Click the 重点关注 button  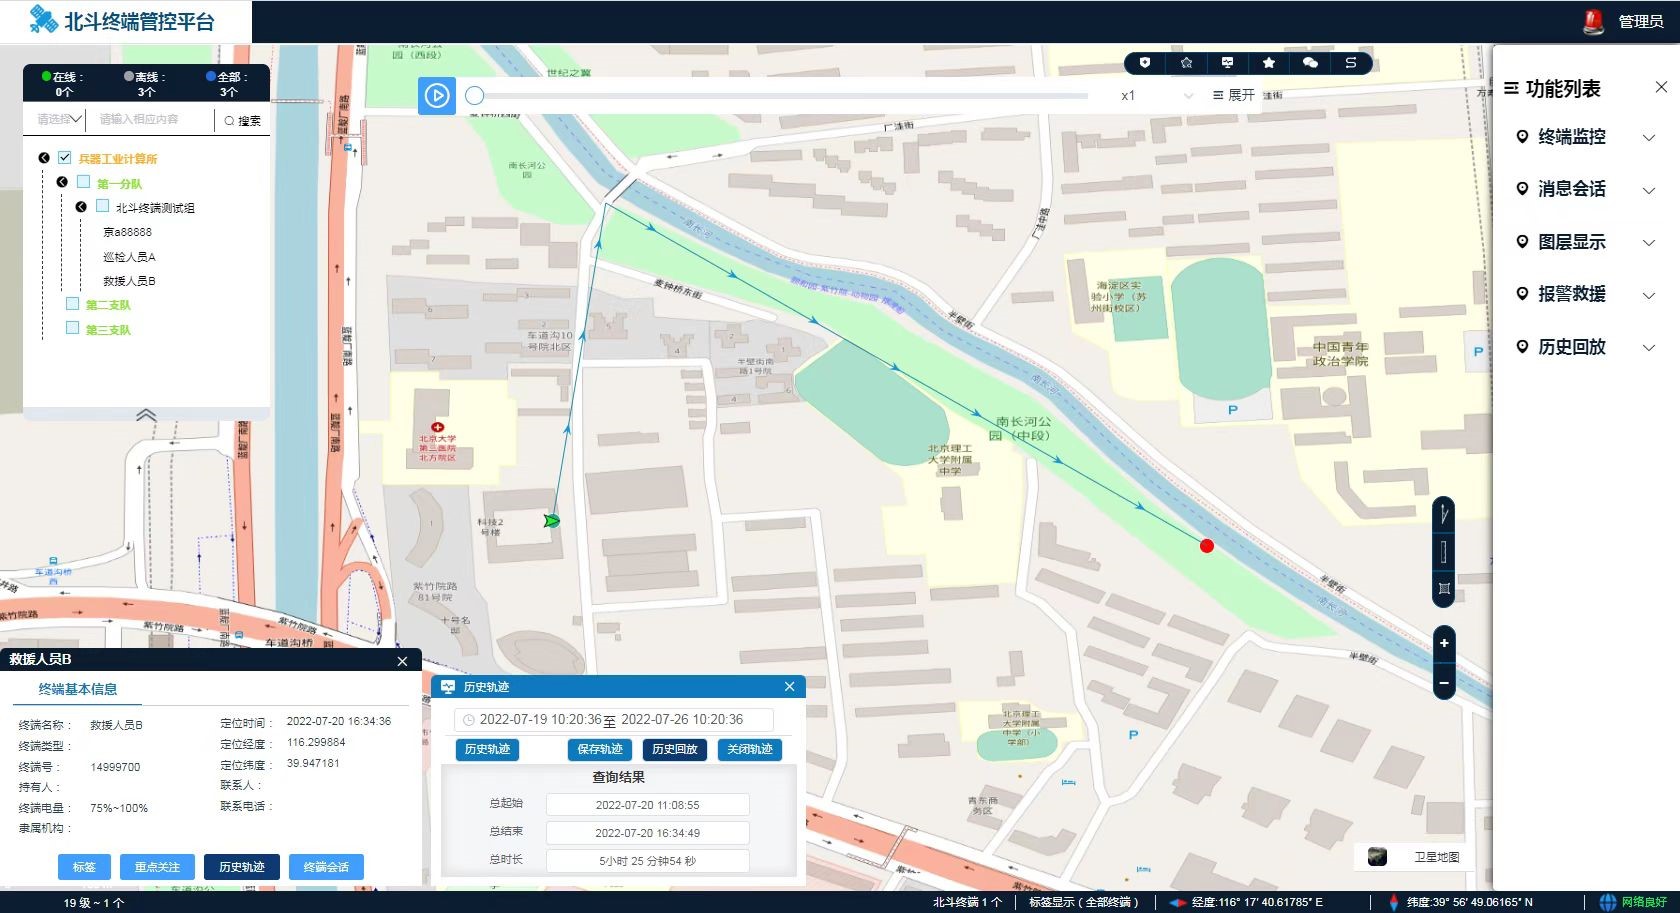pos(157,867)
